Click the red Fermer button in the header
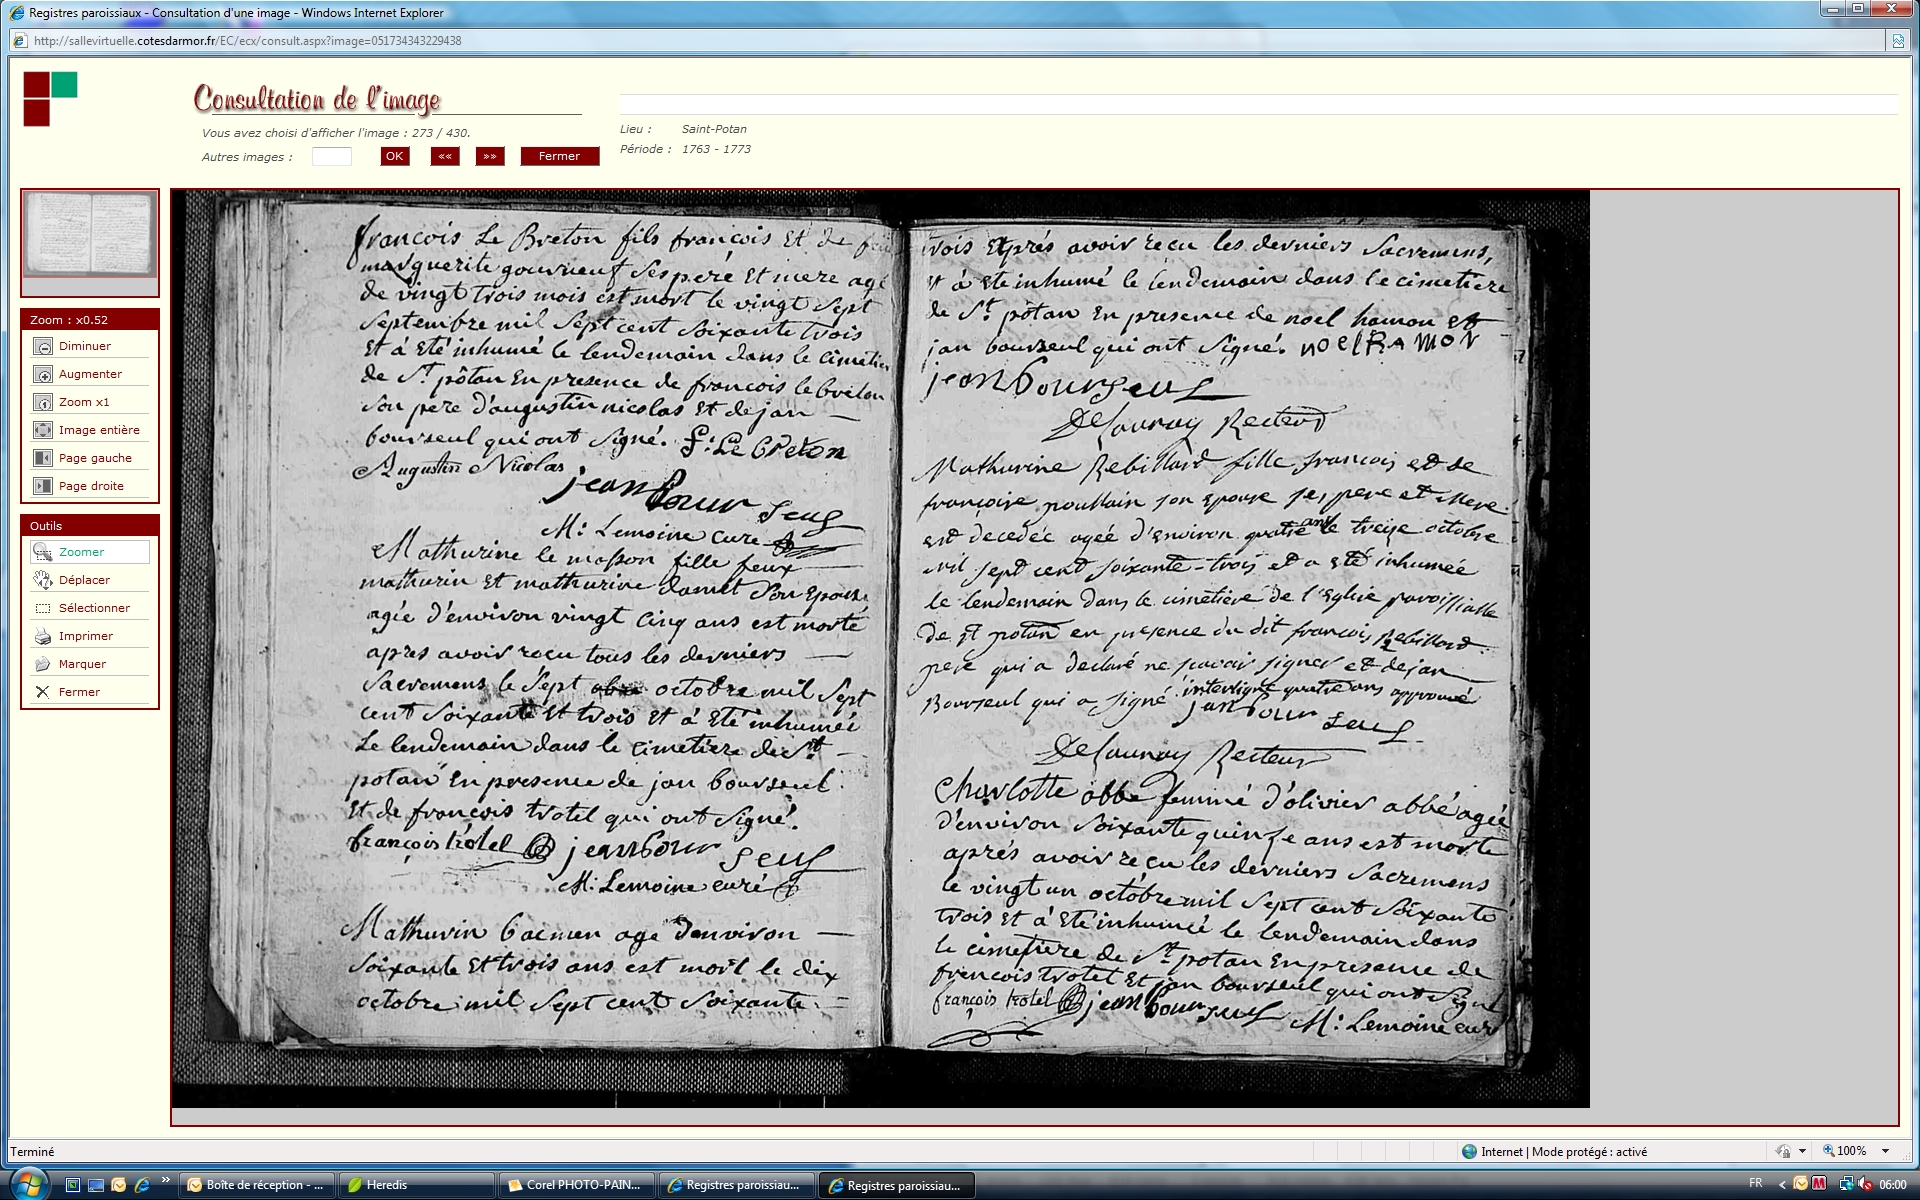The image size is (1920, 1200). [x=559, y=156]
